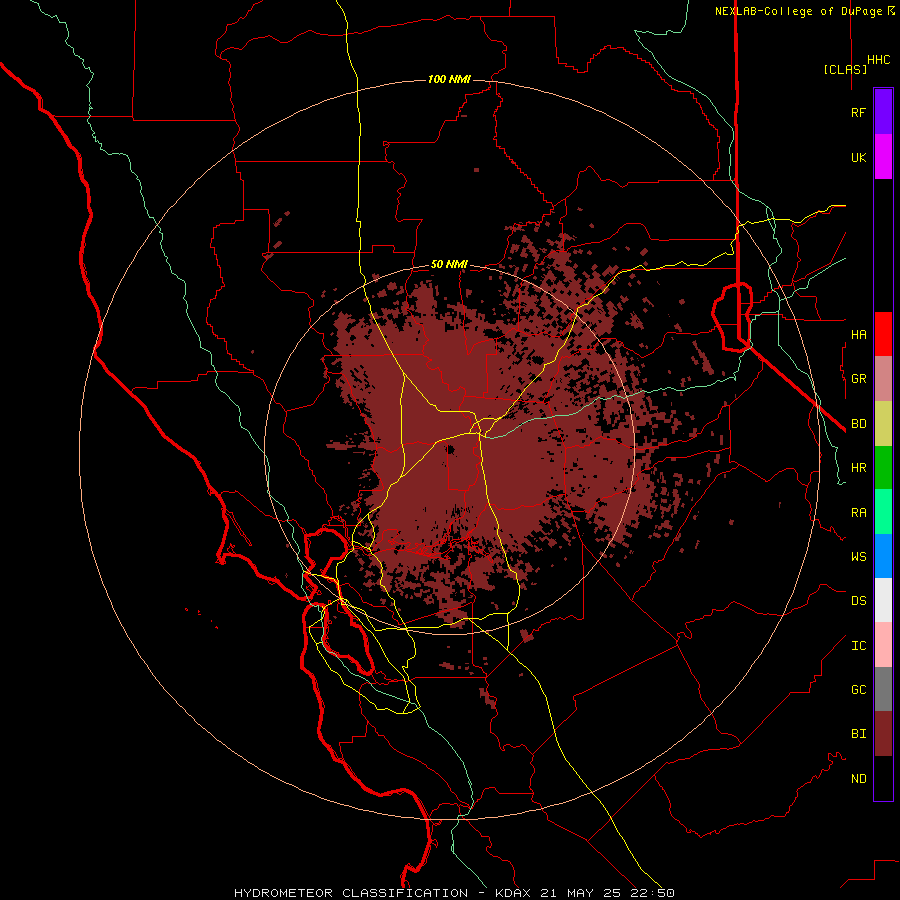Click the WS legend label

tap(858, 557)
